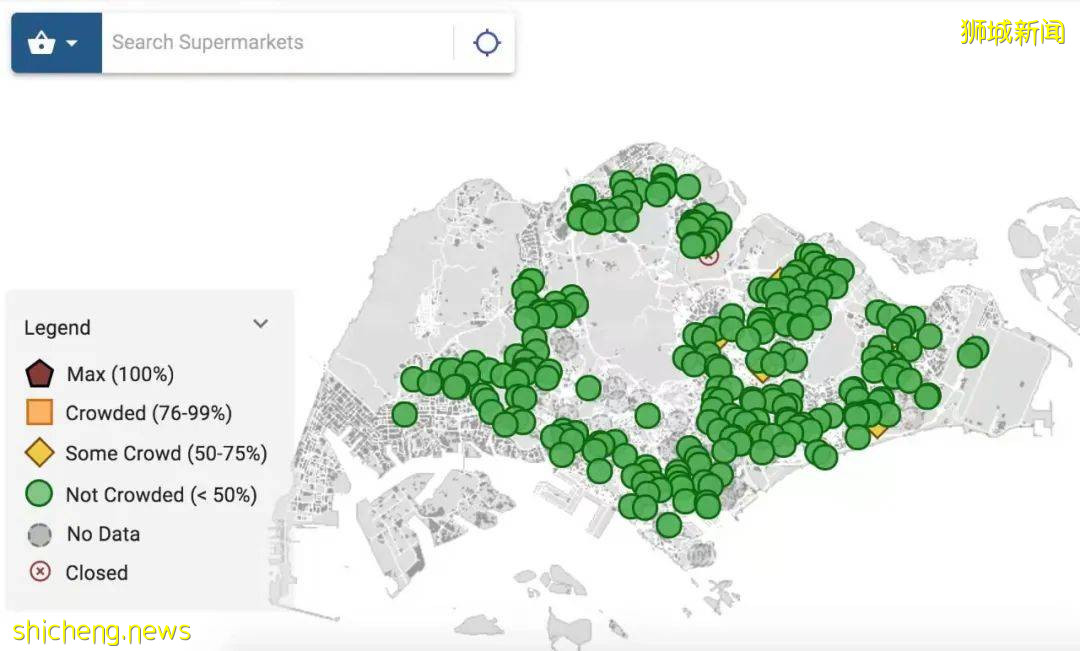Click the Search Supermarkets input field
This screenshot has width=1080, height=651.
[x=275, y=43]
